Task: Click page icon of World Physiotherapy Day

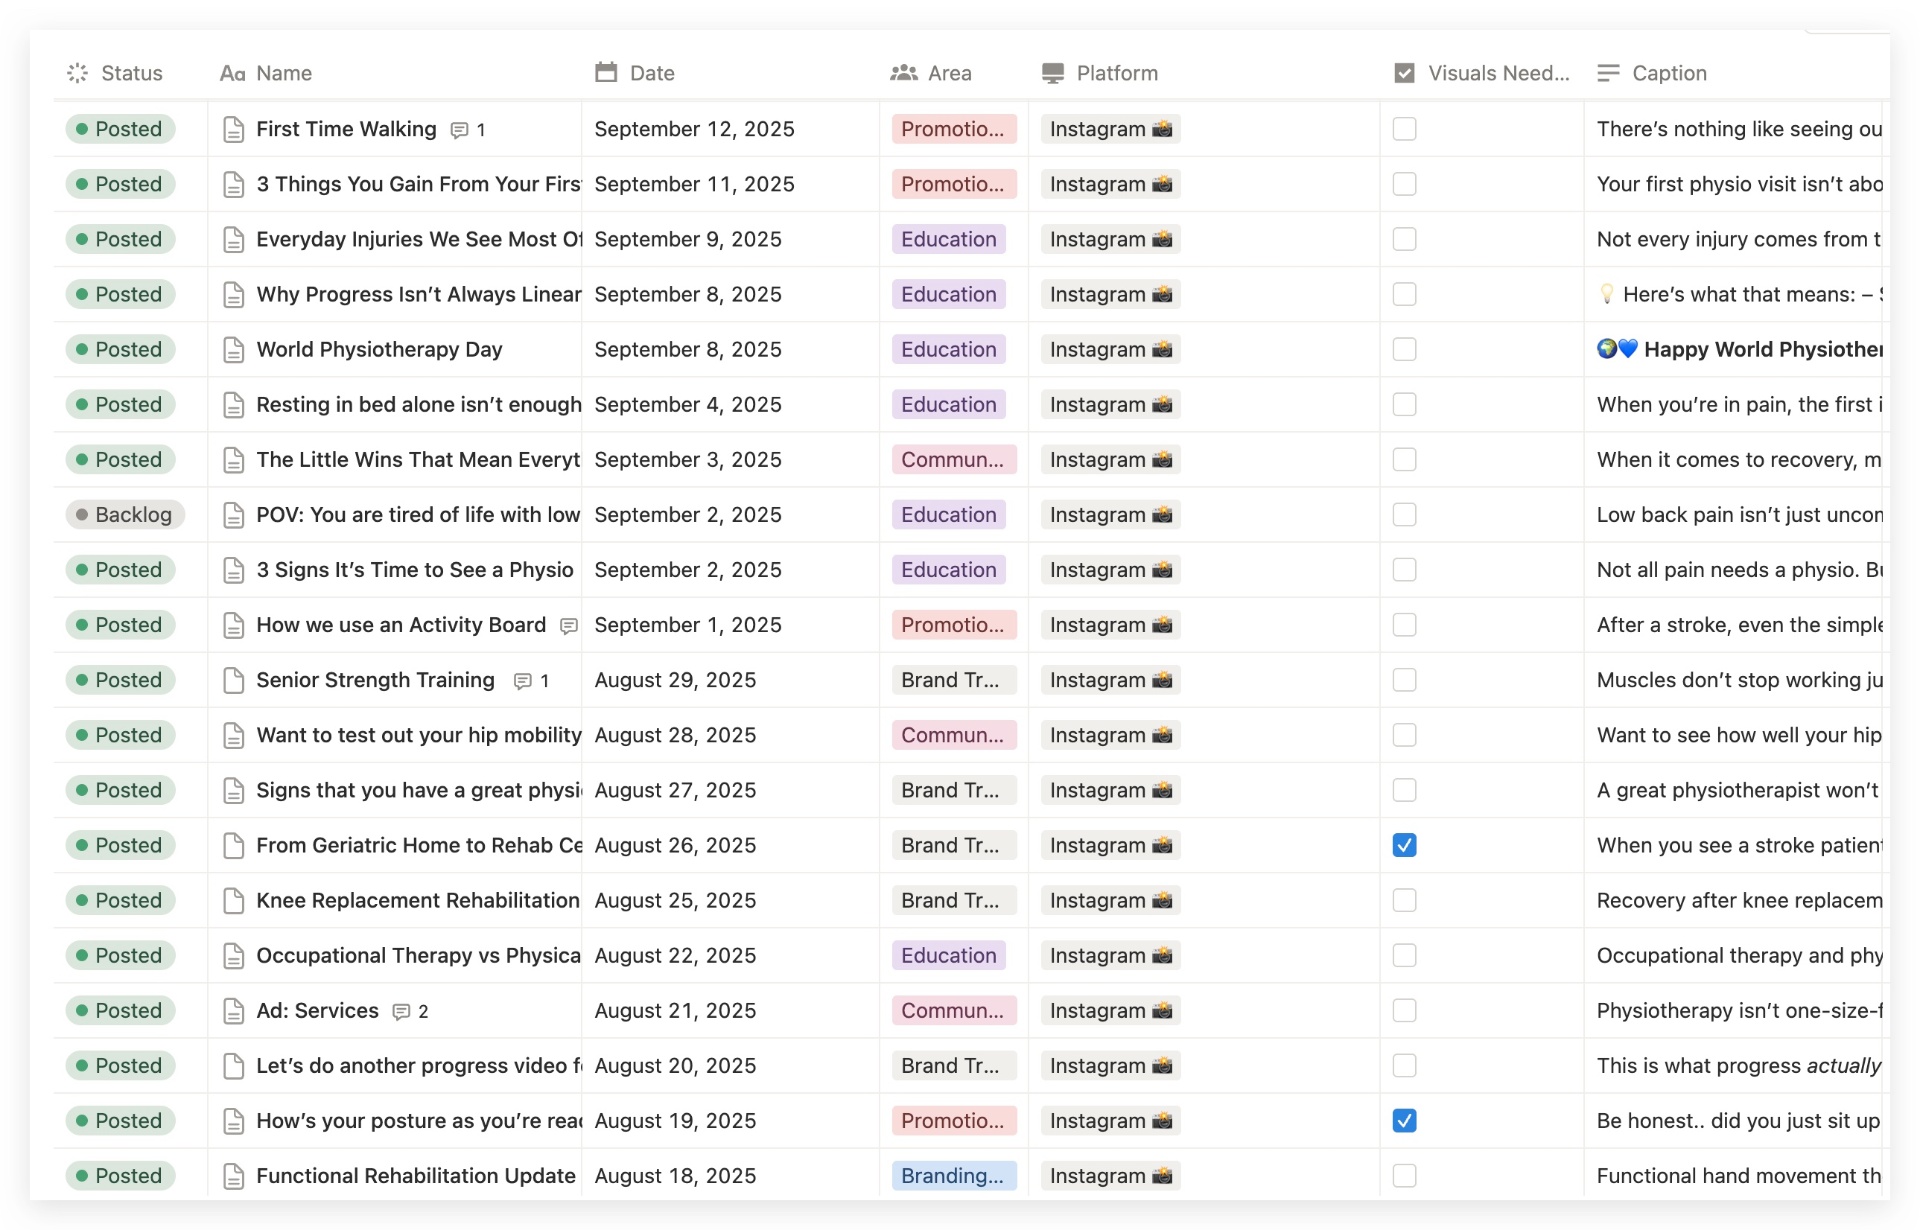Action: click(234, 350)
